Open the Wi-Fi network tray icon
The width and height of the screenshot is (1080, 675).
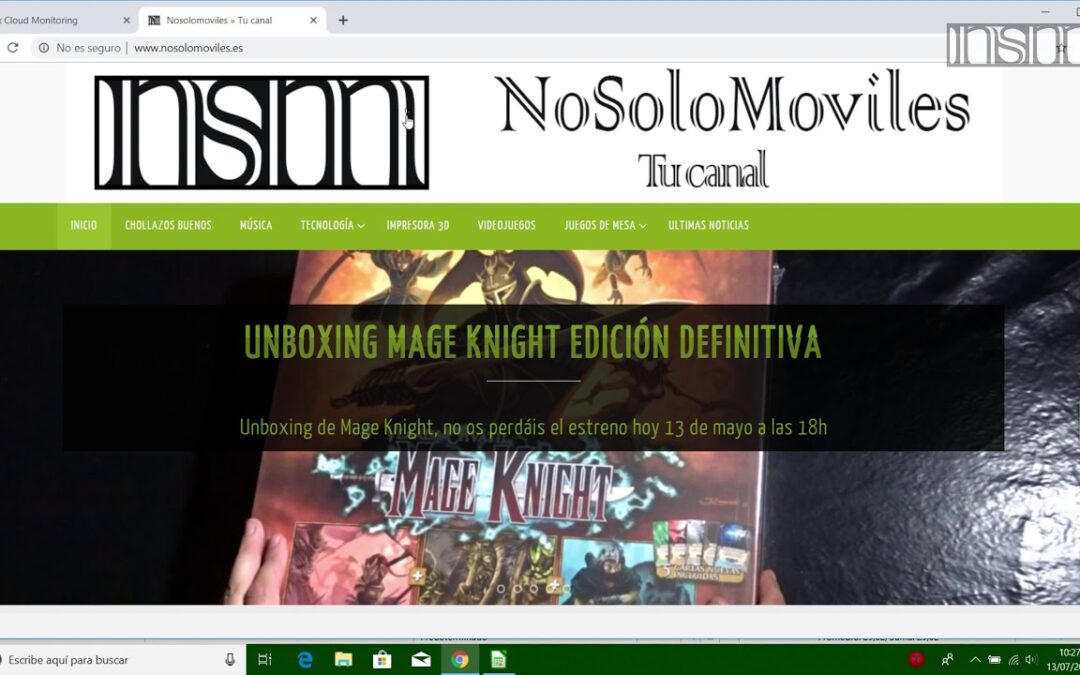coord(1013,660)
